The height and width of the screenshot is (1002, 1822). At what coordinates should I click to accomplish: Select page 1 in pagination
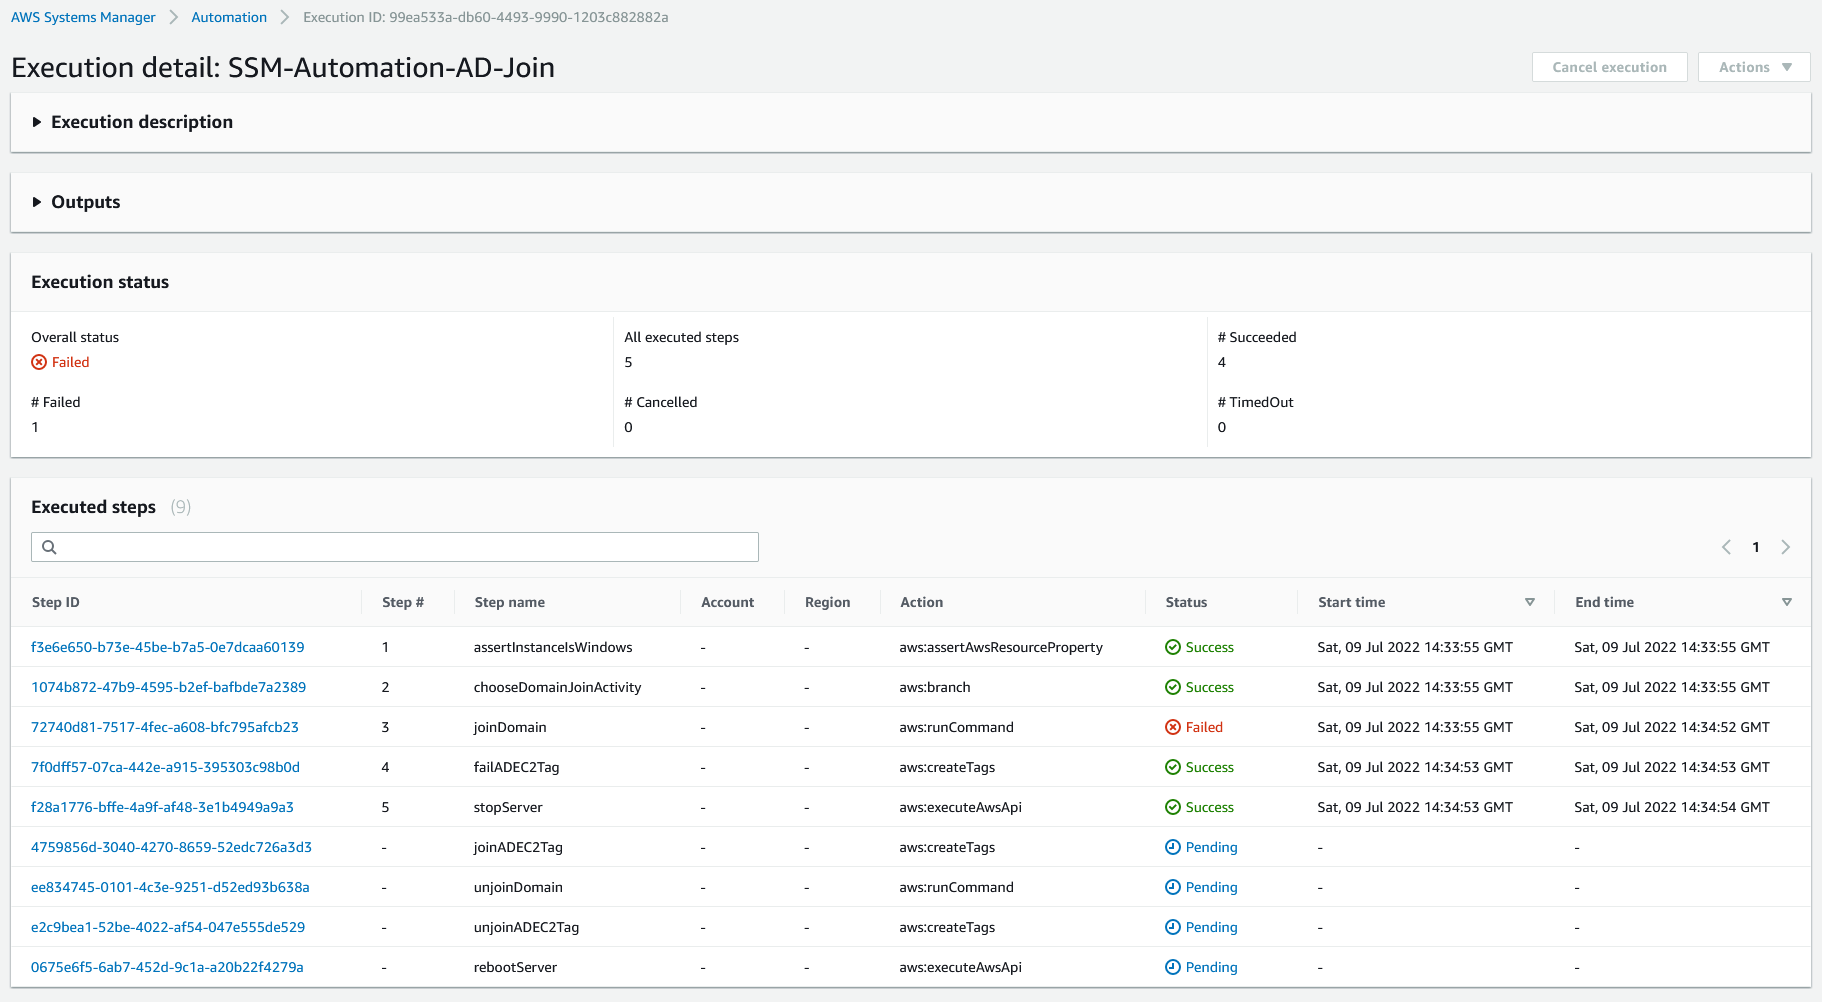click(1756, 547)
